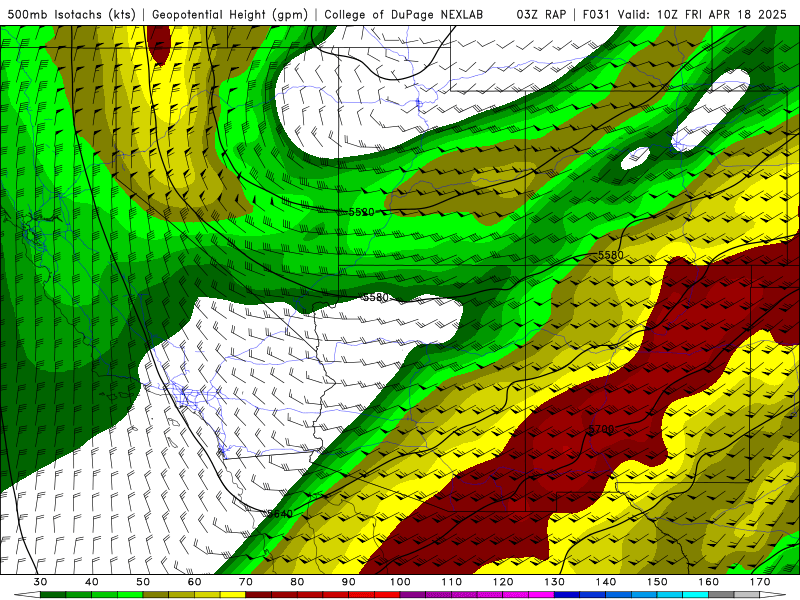The width and height of the screenshot is (800, 600).
Task: Choose the bright yellow 65-70 kt swatch
Action: coord(233,595)
